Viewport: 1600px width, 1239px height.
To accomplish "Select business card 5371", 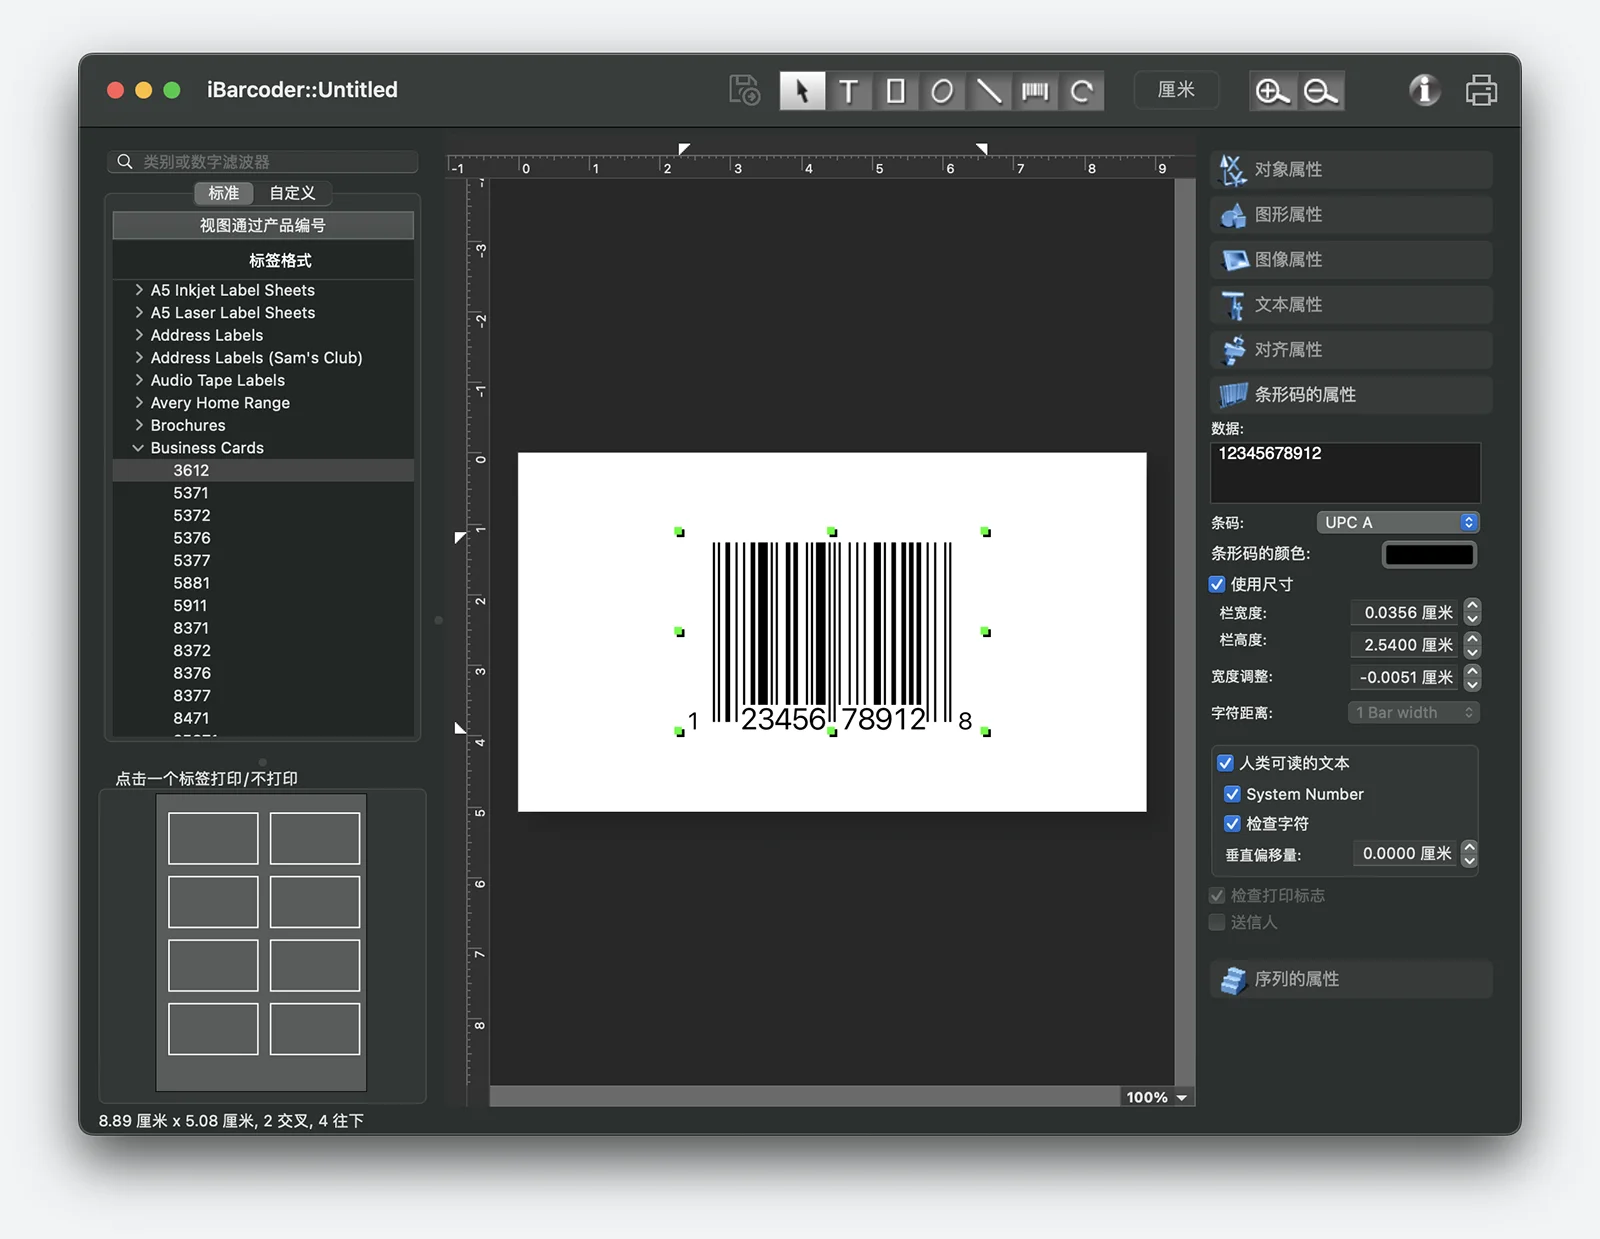I will pos(191,493).
